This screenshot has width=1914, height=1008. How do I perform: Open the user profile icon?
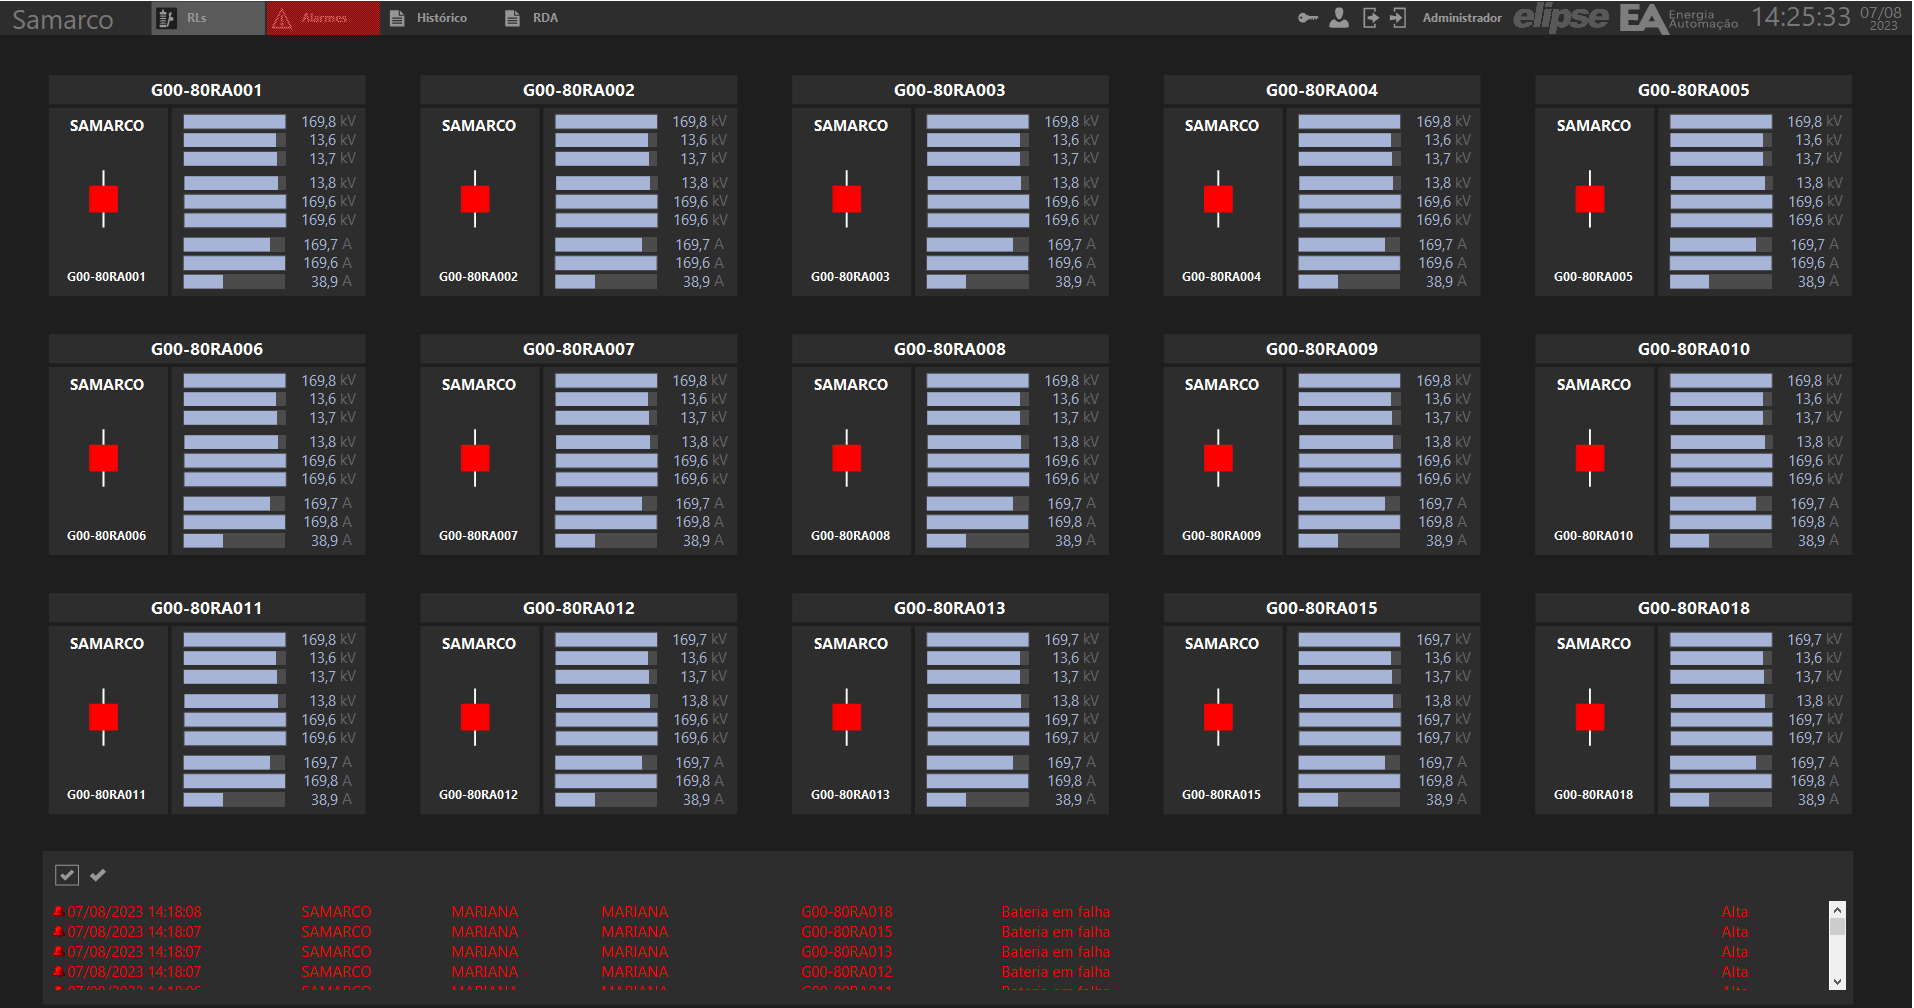[x=1339, y=18]
